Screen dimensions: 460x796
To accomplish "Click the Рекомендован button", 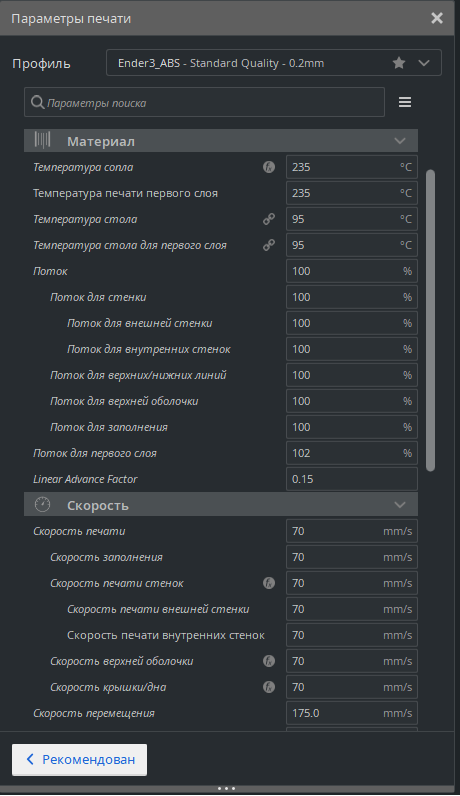I will click(79, 759).
